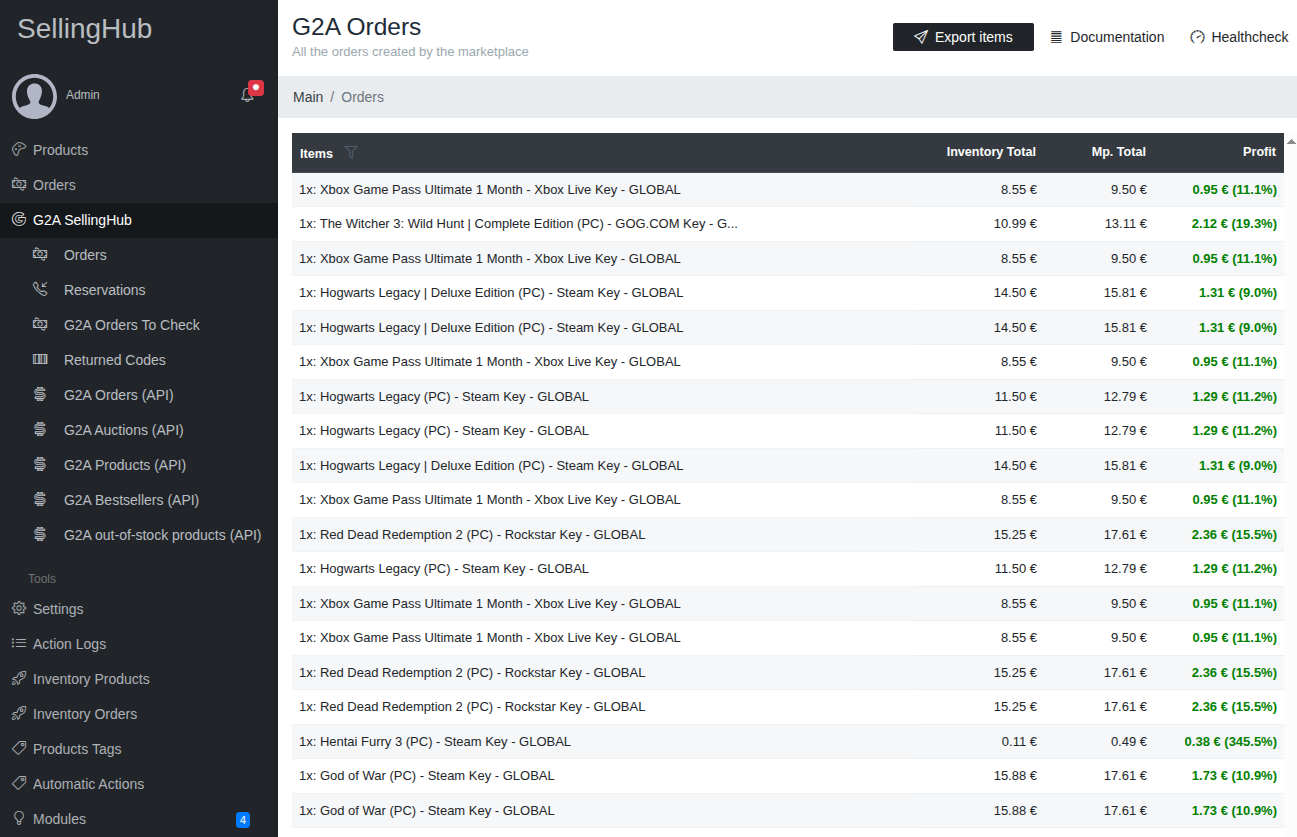Click the G2A Auctions (API) icon
The image size is (1297, 837).
point(40,429)
